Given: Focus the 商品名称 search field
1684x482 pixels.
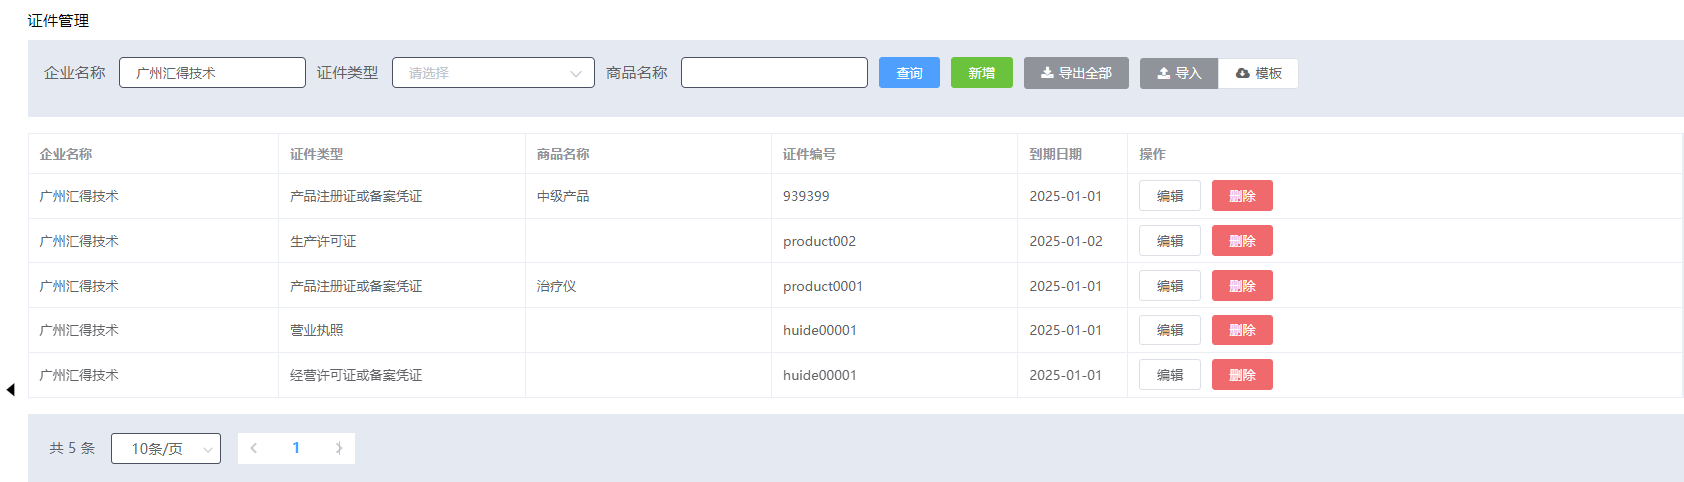Looking at the screenshot, I should pyautogui.click(x=774, y=73).
